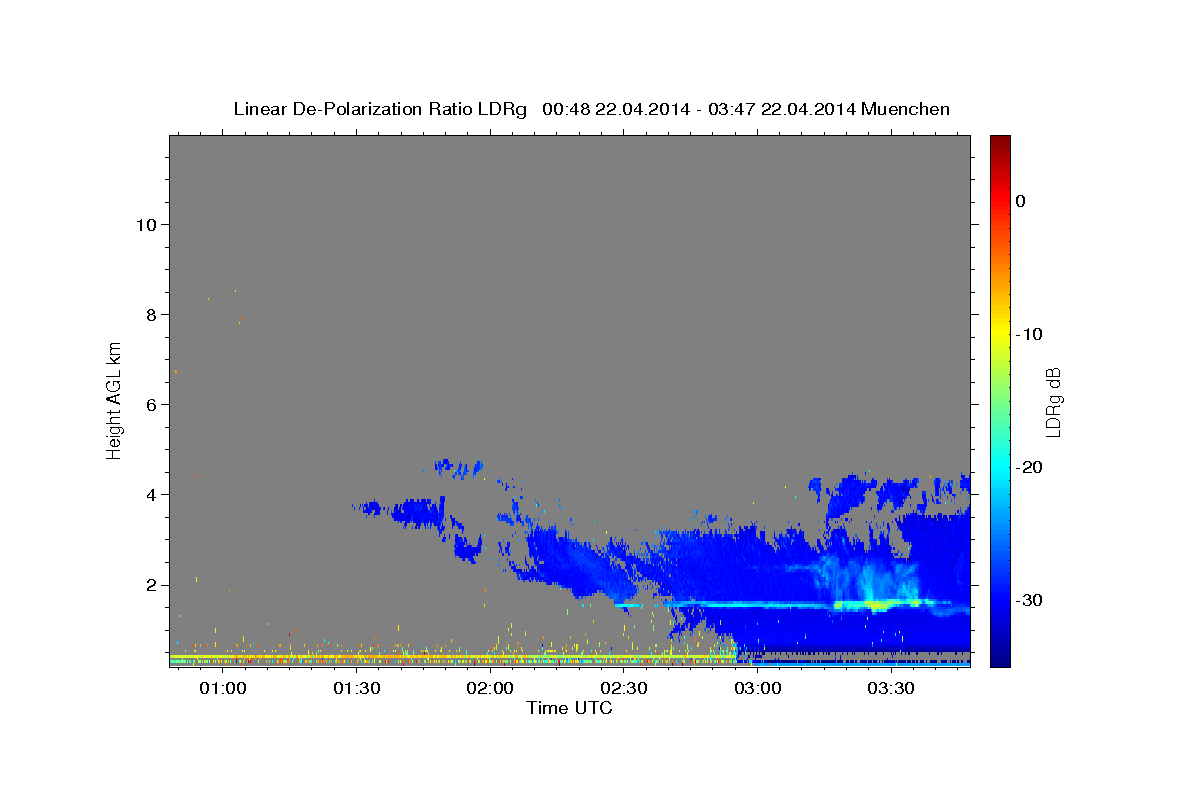Screen dimensions: 1200x800
Task: Click the 03:30 time tick label
Action: tap(891, 689)
